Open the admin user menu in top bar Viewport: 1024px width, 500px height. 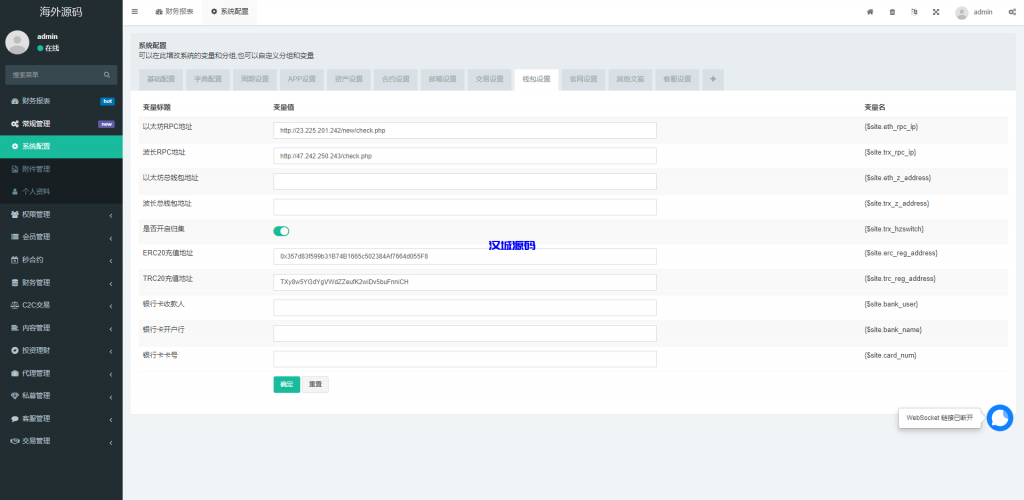click(974, 12)
